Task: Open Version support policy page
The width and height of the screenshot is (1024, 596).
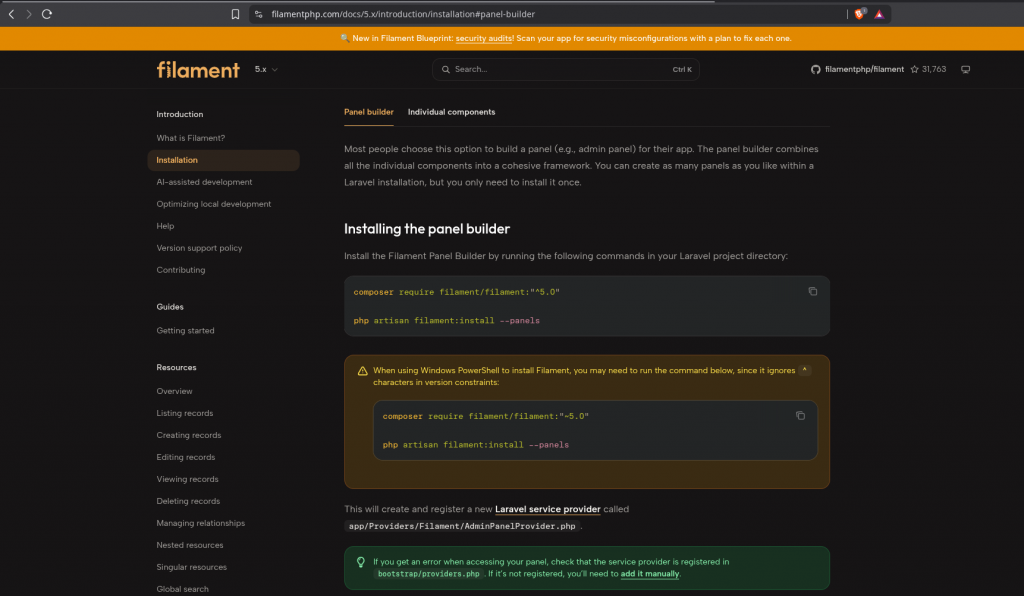Action: [199, 248]
